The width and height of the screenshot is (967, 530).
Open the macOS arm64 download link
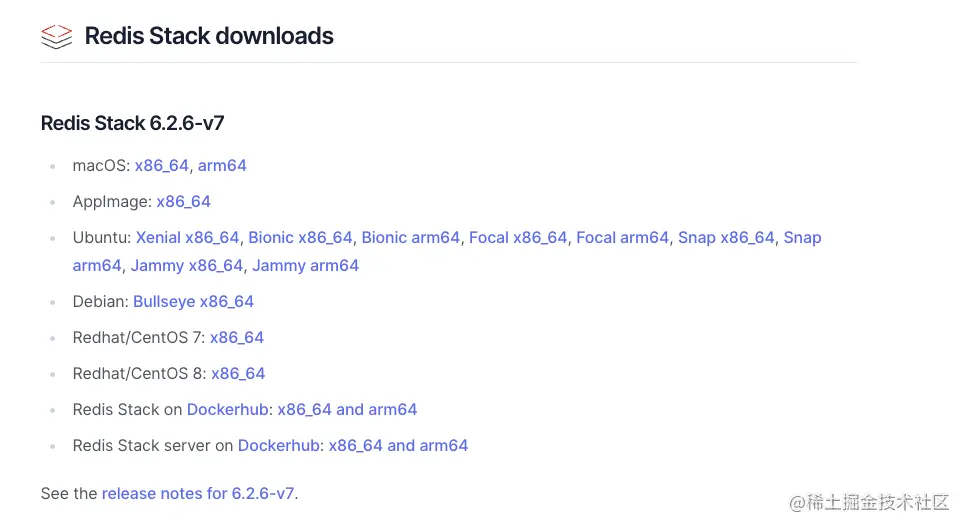click(222, 165)
